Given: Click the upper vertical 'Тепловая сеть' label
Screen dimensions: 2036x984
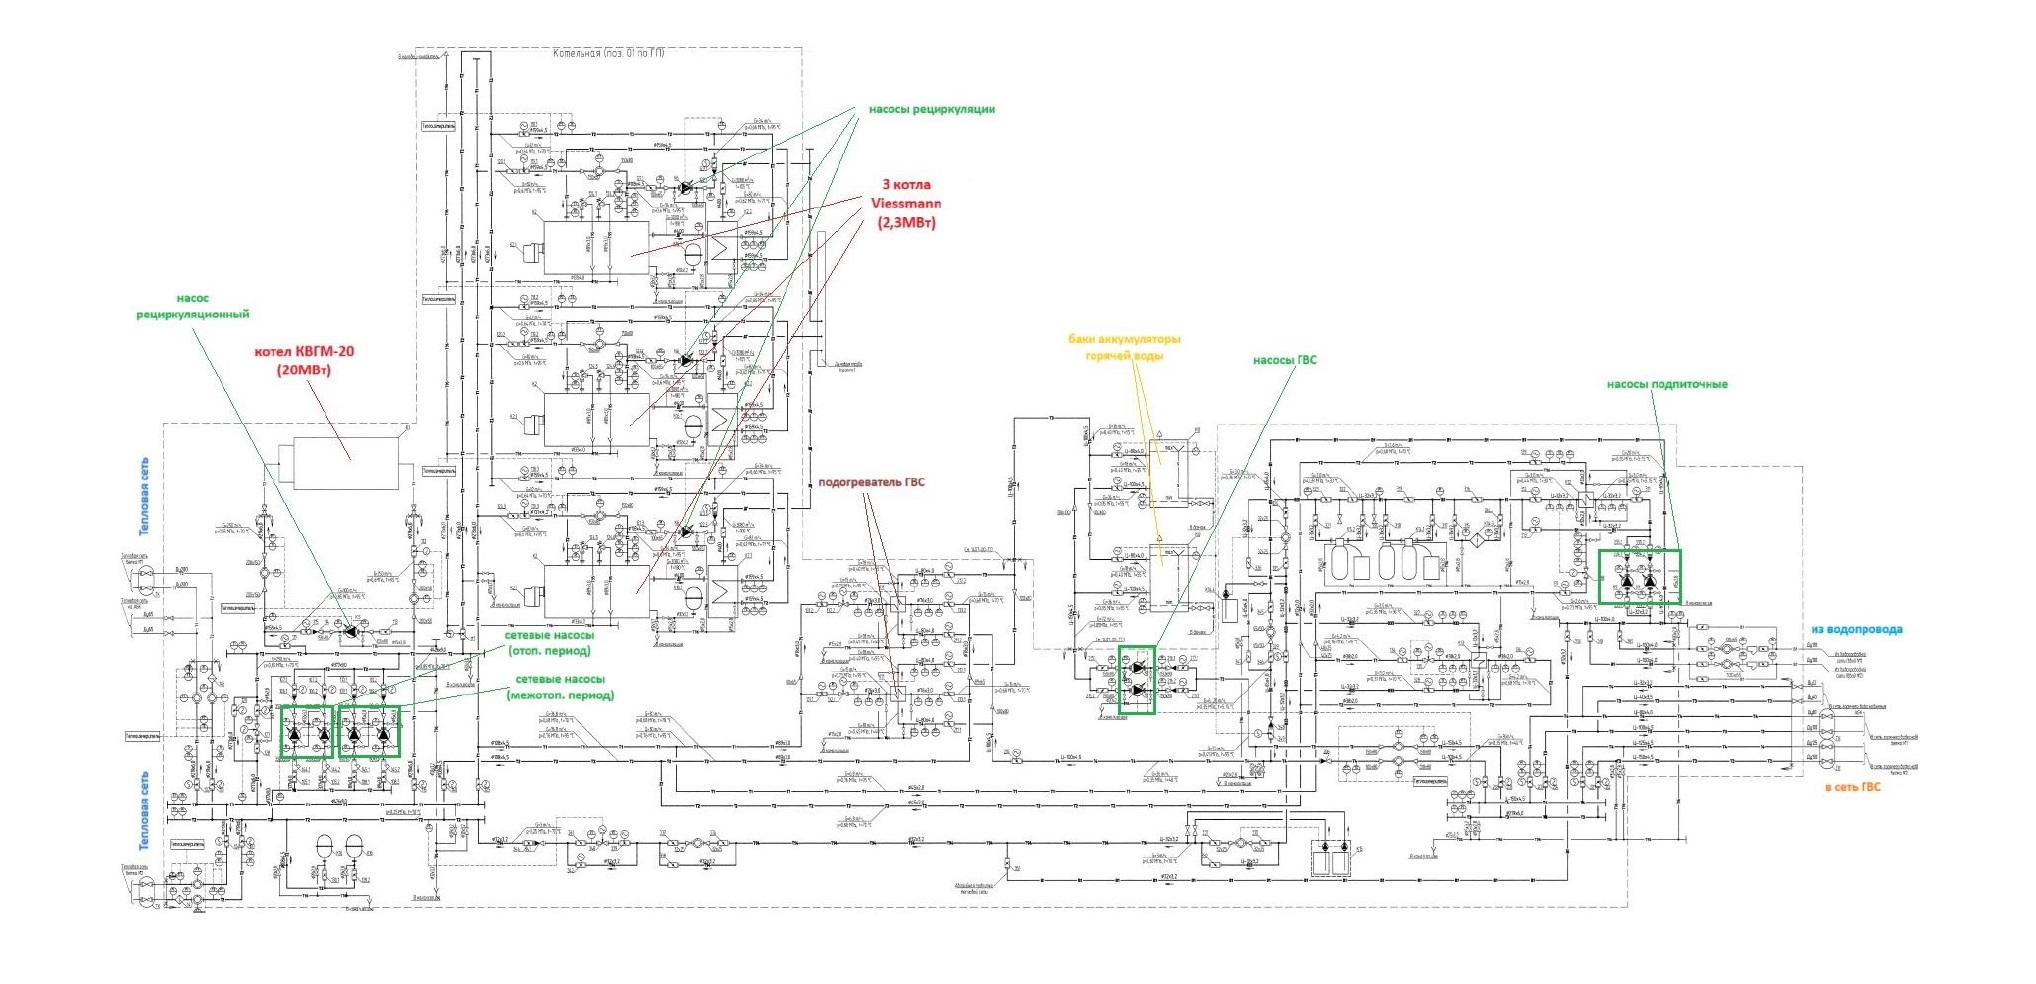Looking at the screenshot, I should click(x=145, y=497).
